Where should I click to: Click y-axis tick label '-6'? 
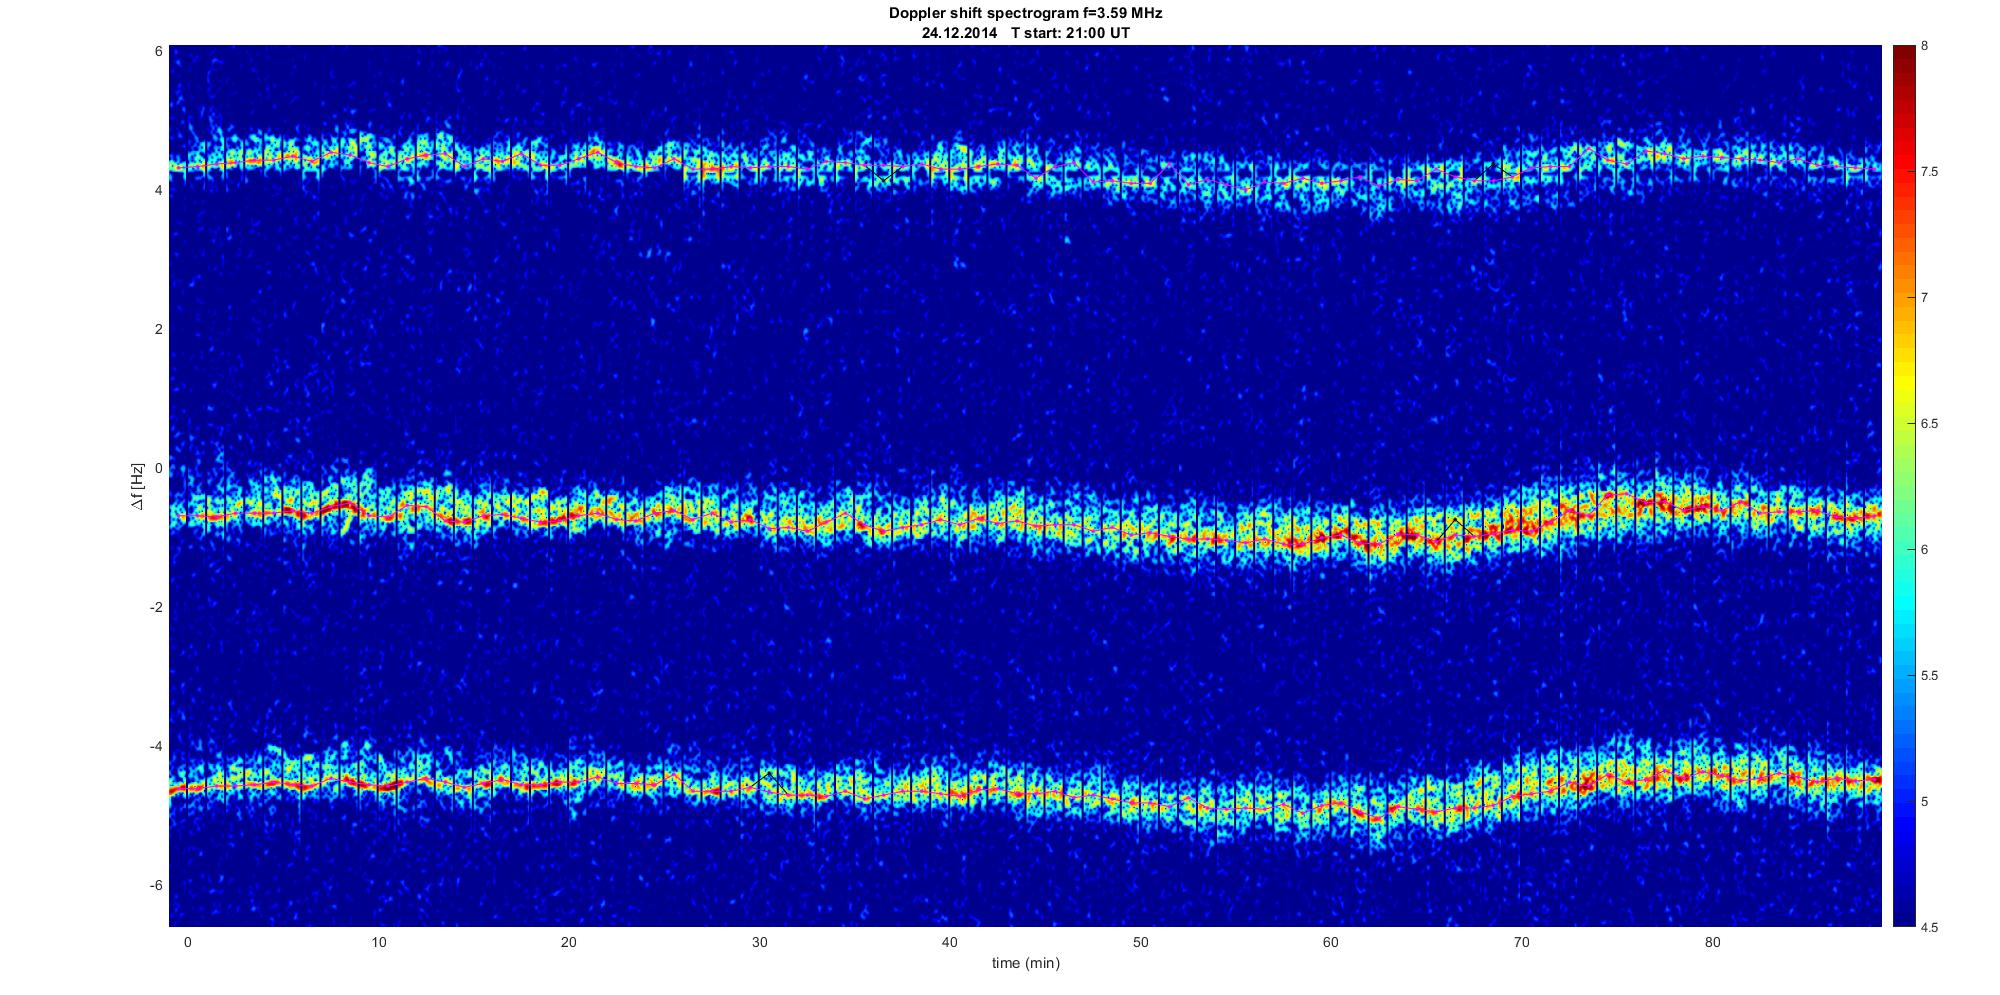pyautogui.click(x=155, y=885)
